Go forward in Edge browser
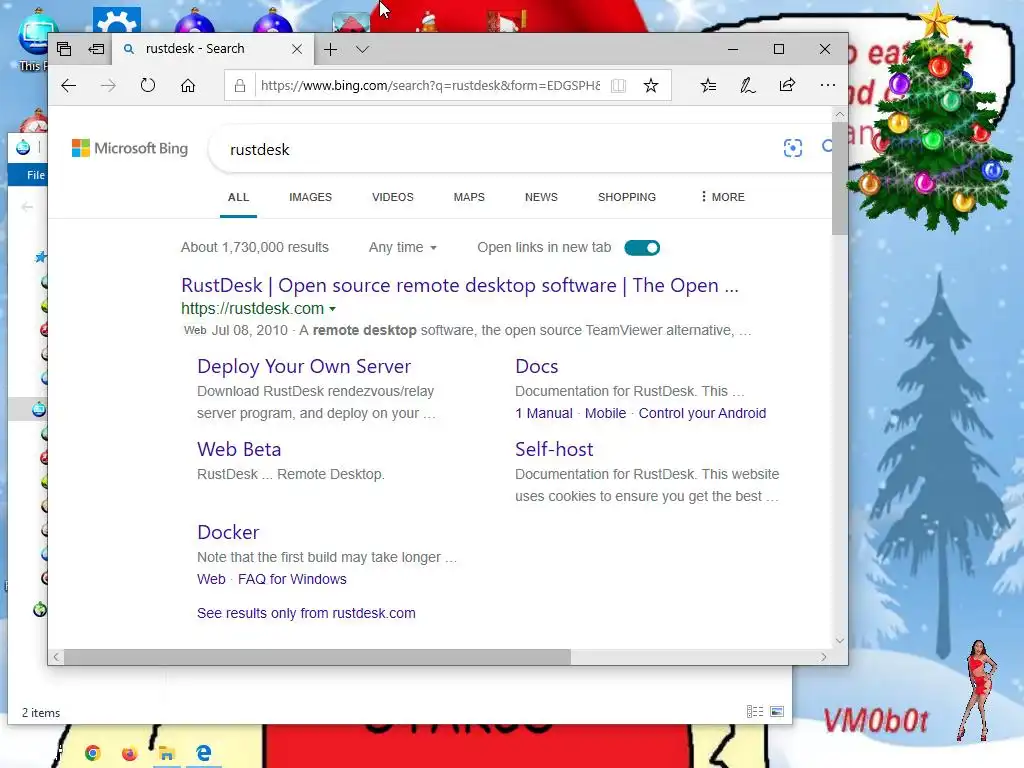 coord(108,86)
